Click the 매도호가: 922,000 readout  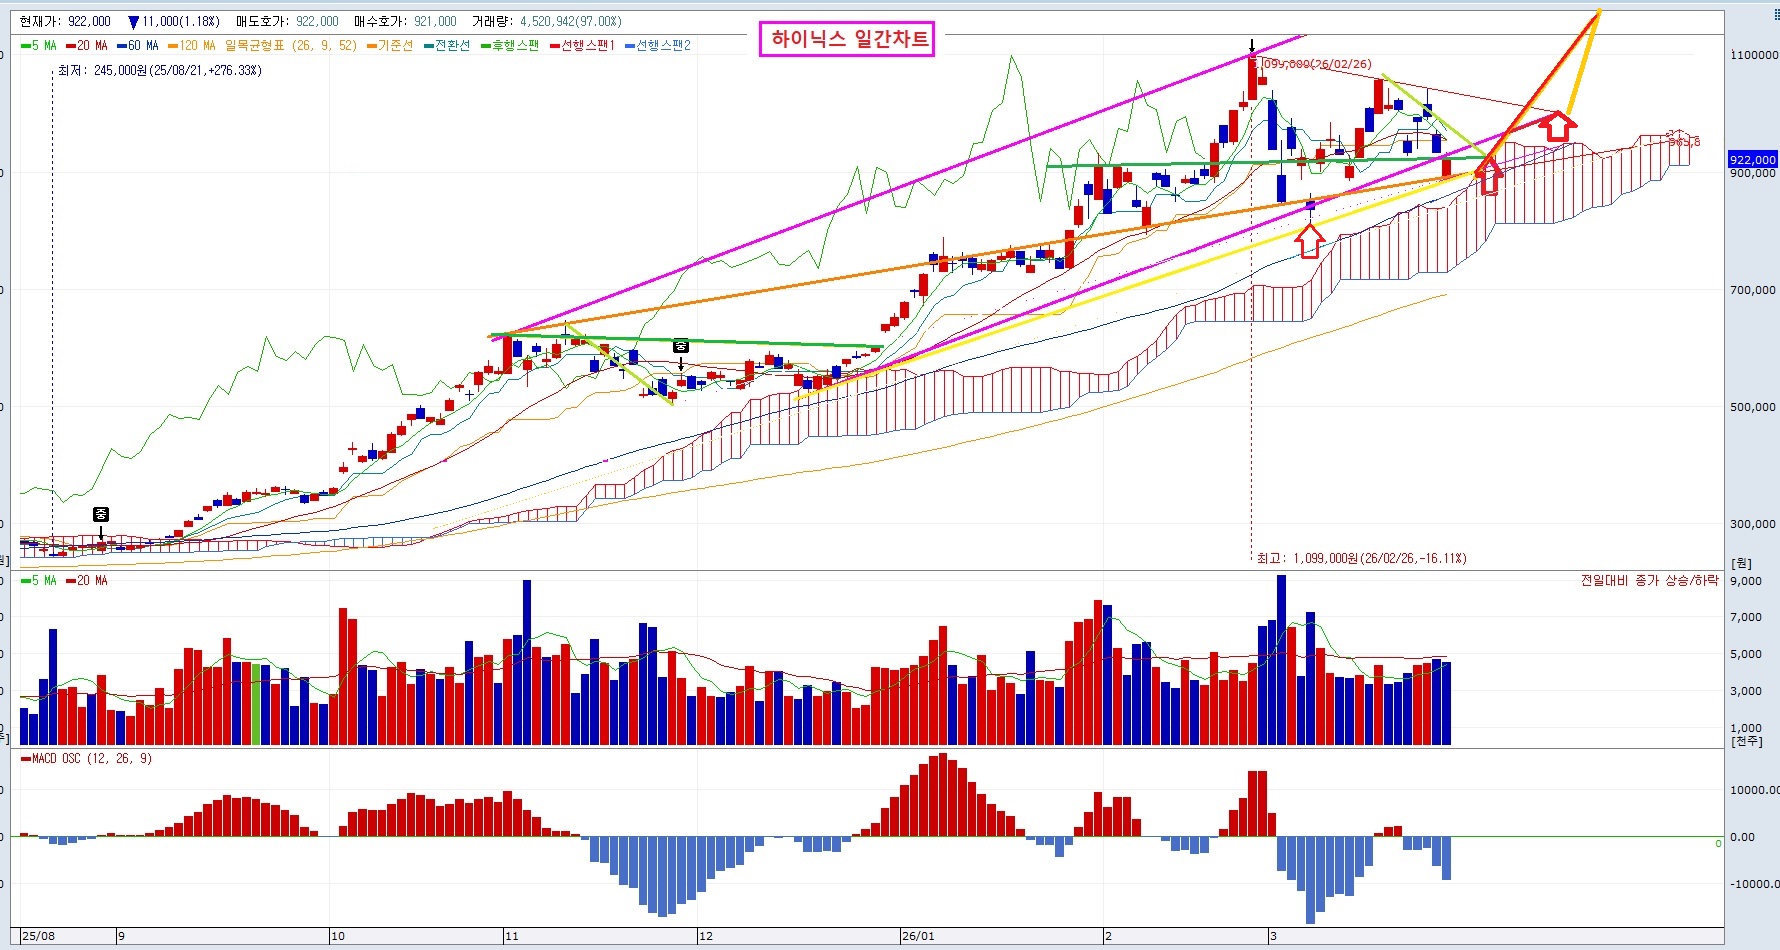[287, 21]
